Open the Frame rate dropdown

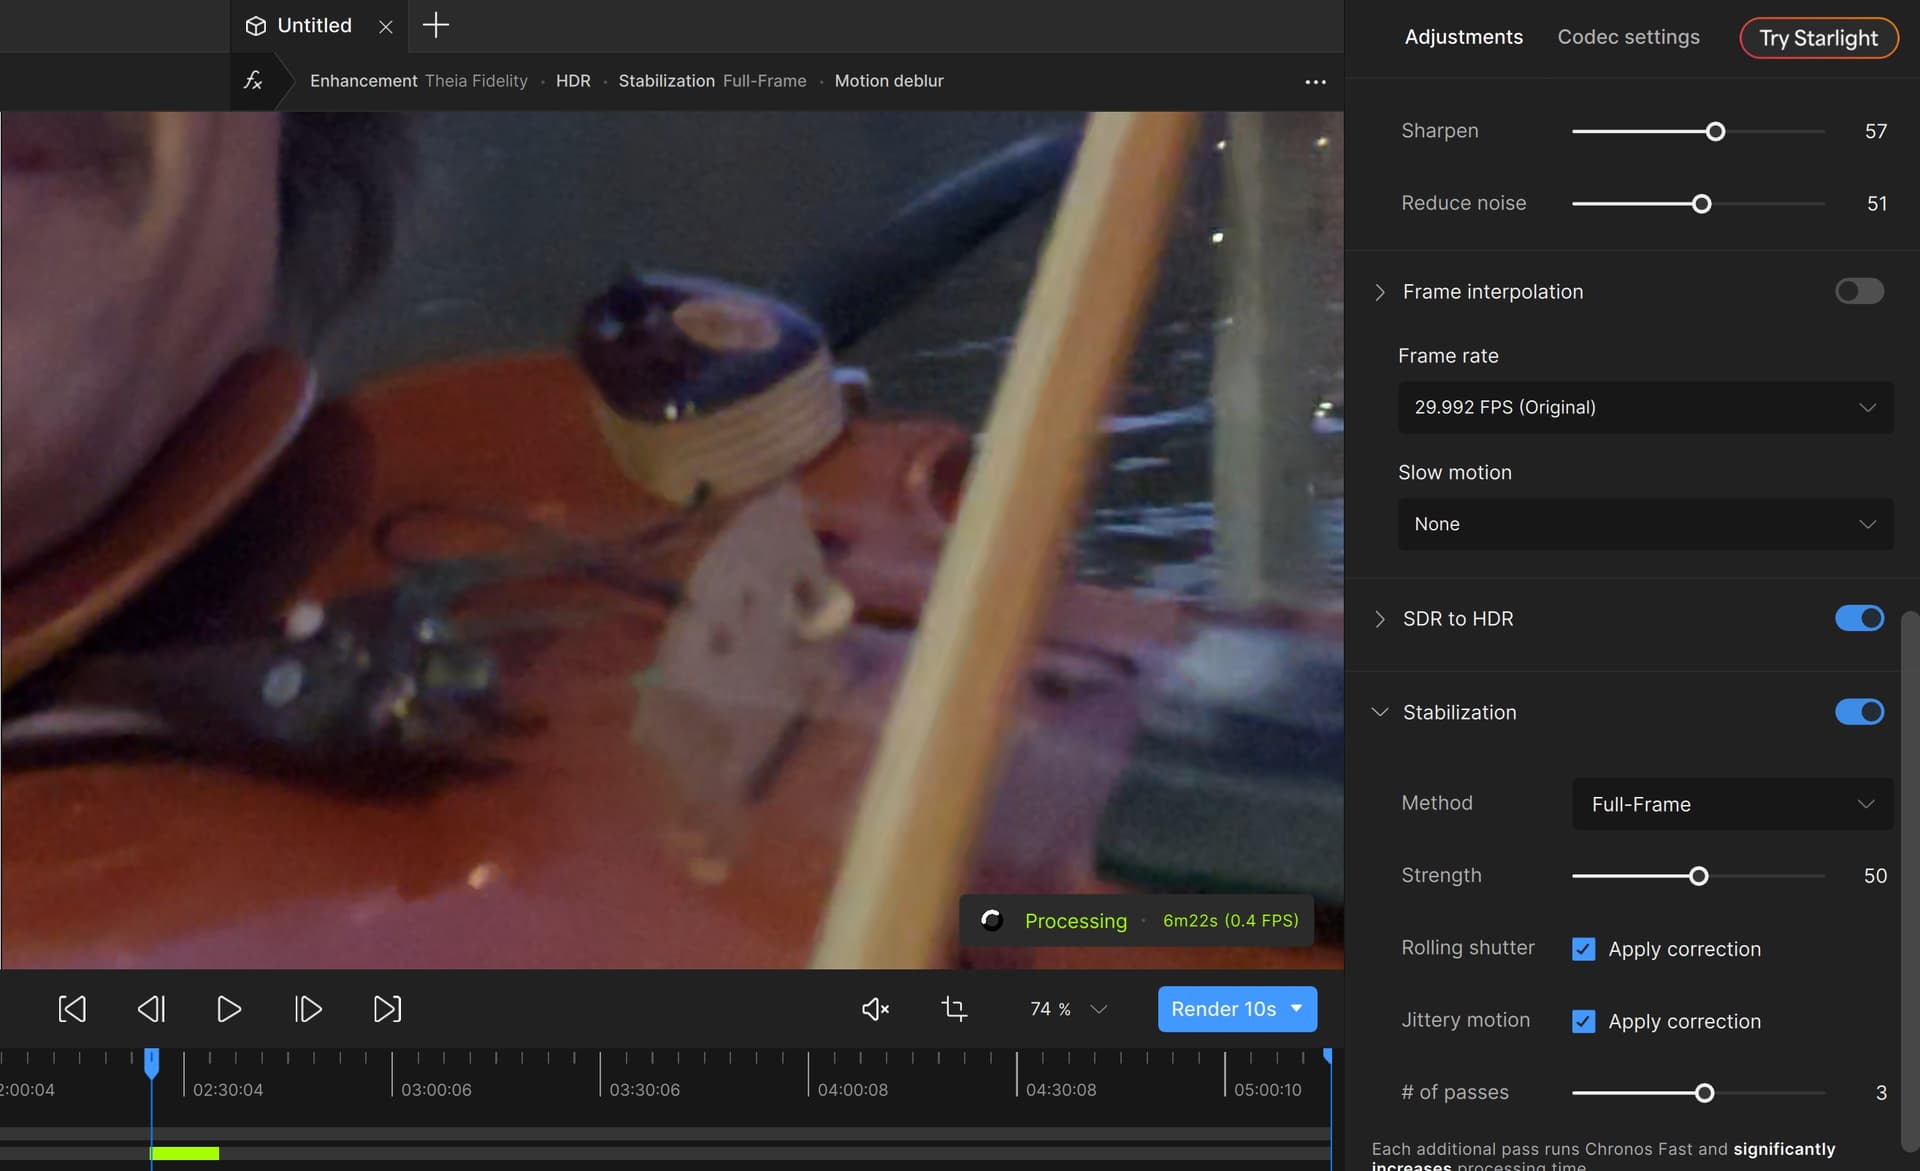pos(1645,407)
